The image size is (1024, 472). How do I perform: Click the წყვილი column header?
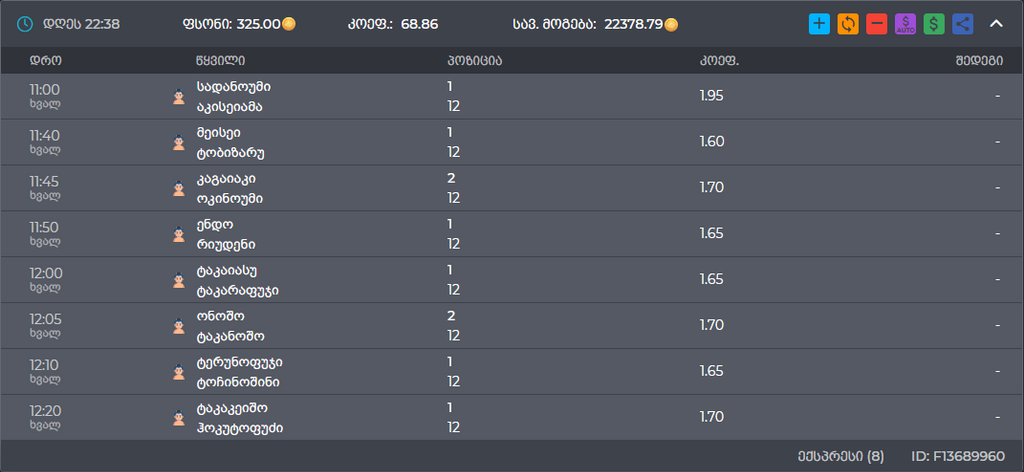click(220, 60)
